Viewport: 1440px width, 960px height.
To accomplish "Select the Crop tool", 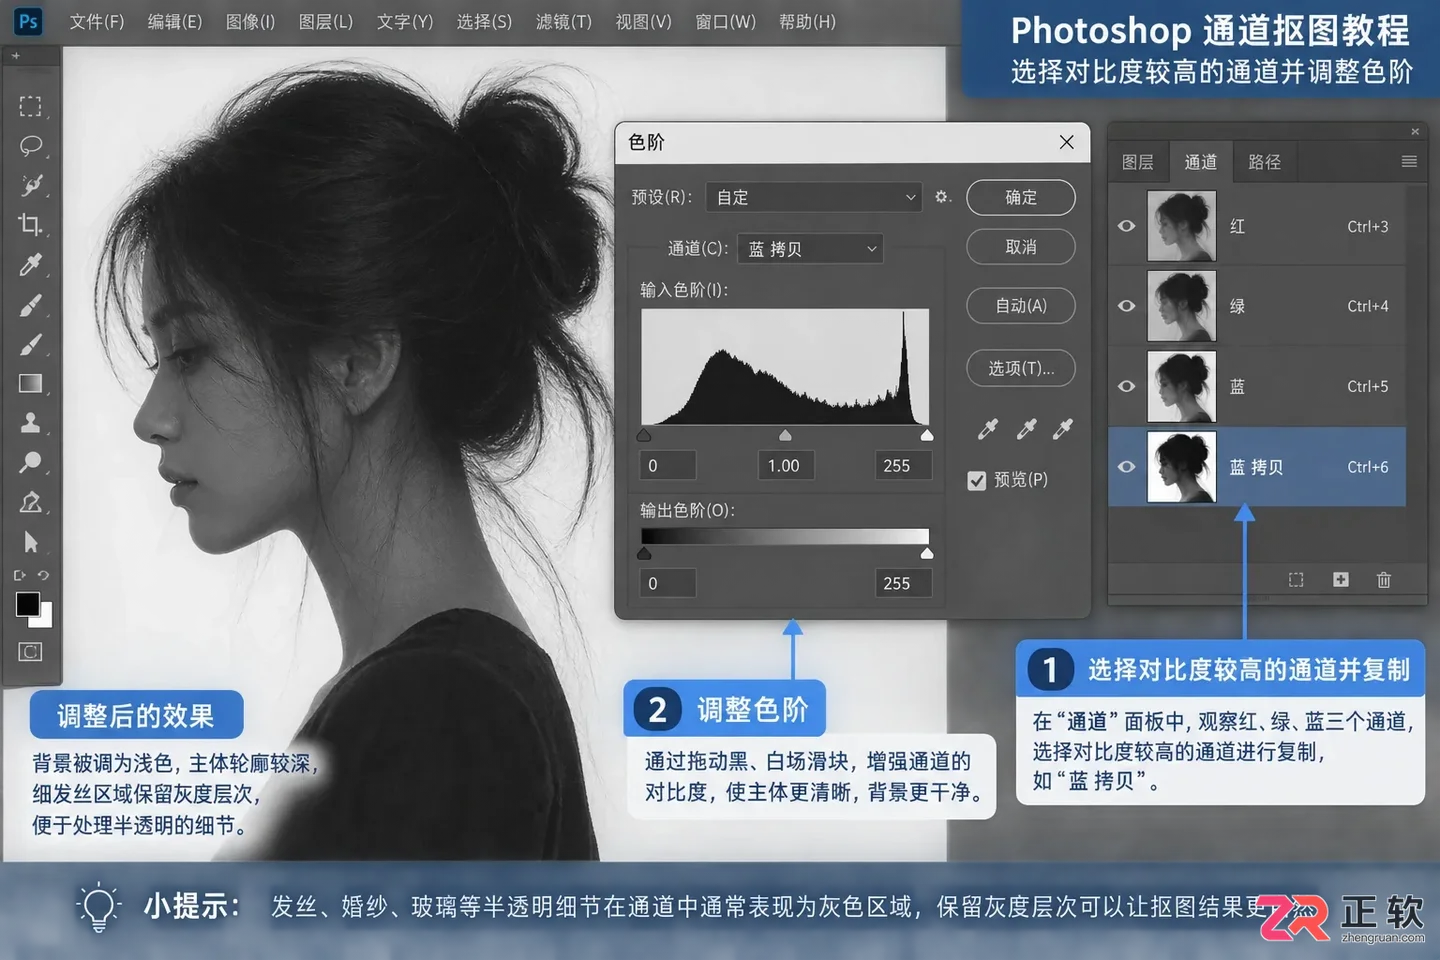I will point(31,225).
